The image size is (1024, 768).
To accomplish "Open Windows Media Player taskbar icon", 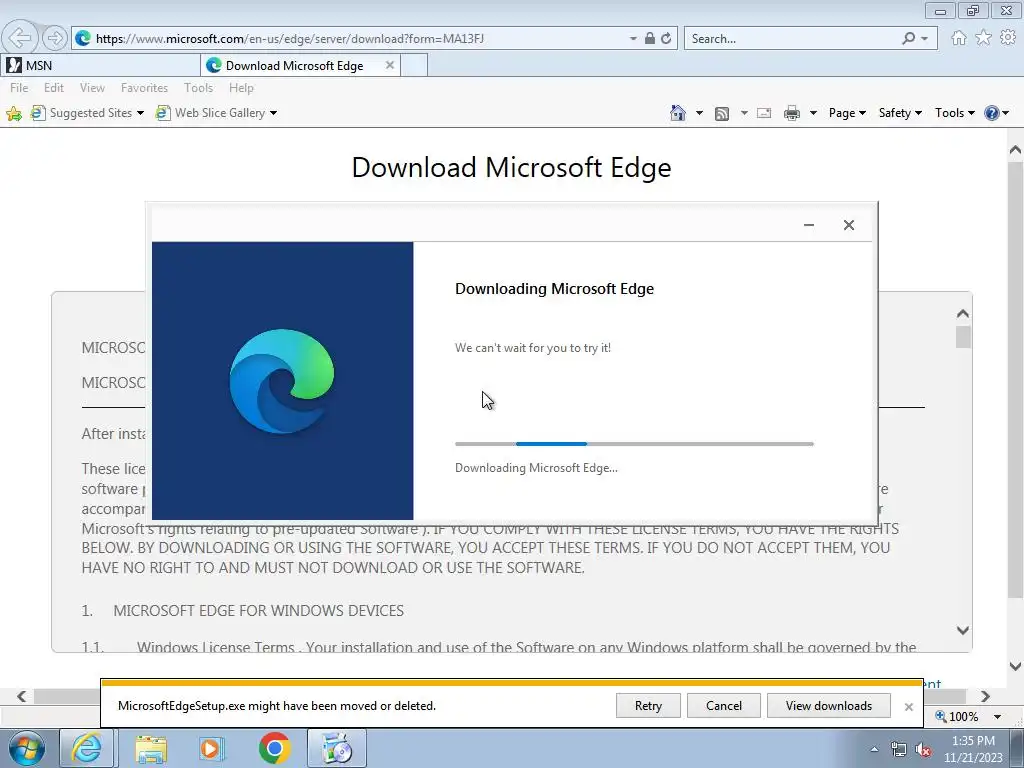I will point(212,748).
